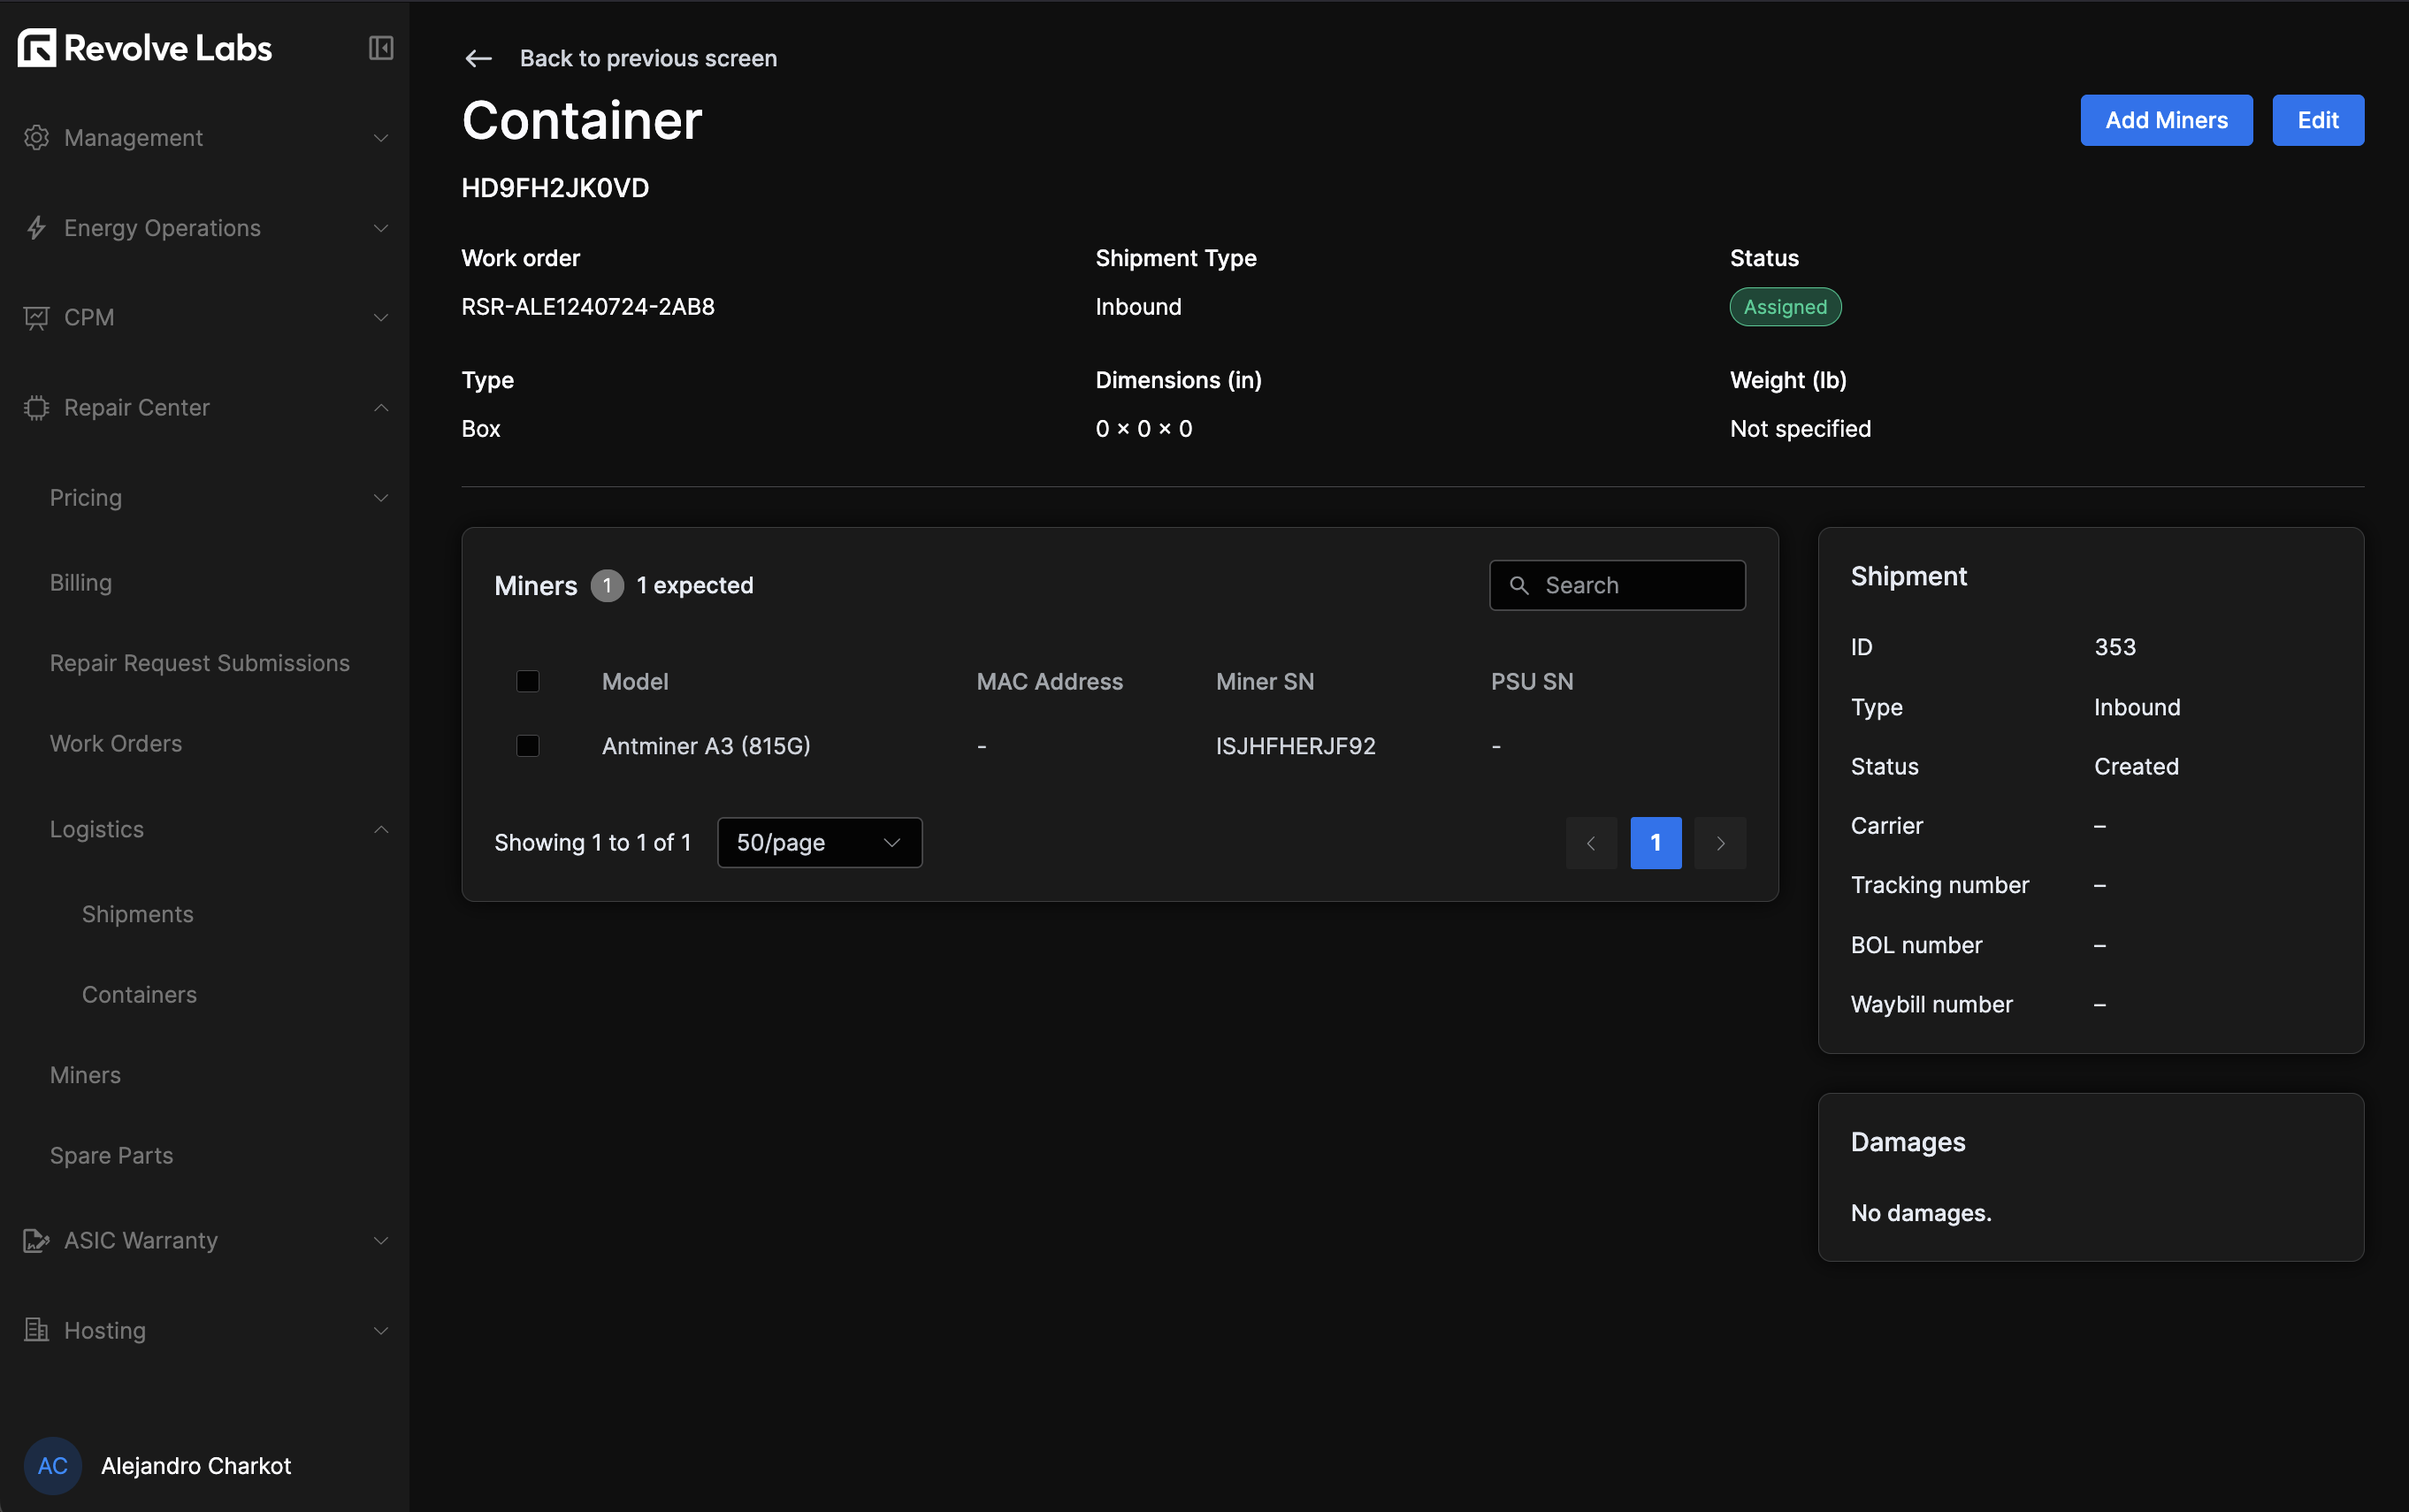Click the CPM icon in sidebar
Viewport: 2409px width, 1512px height.
coord(36,317)
